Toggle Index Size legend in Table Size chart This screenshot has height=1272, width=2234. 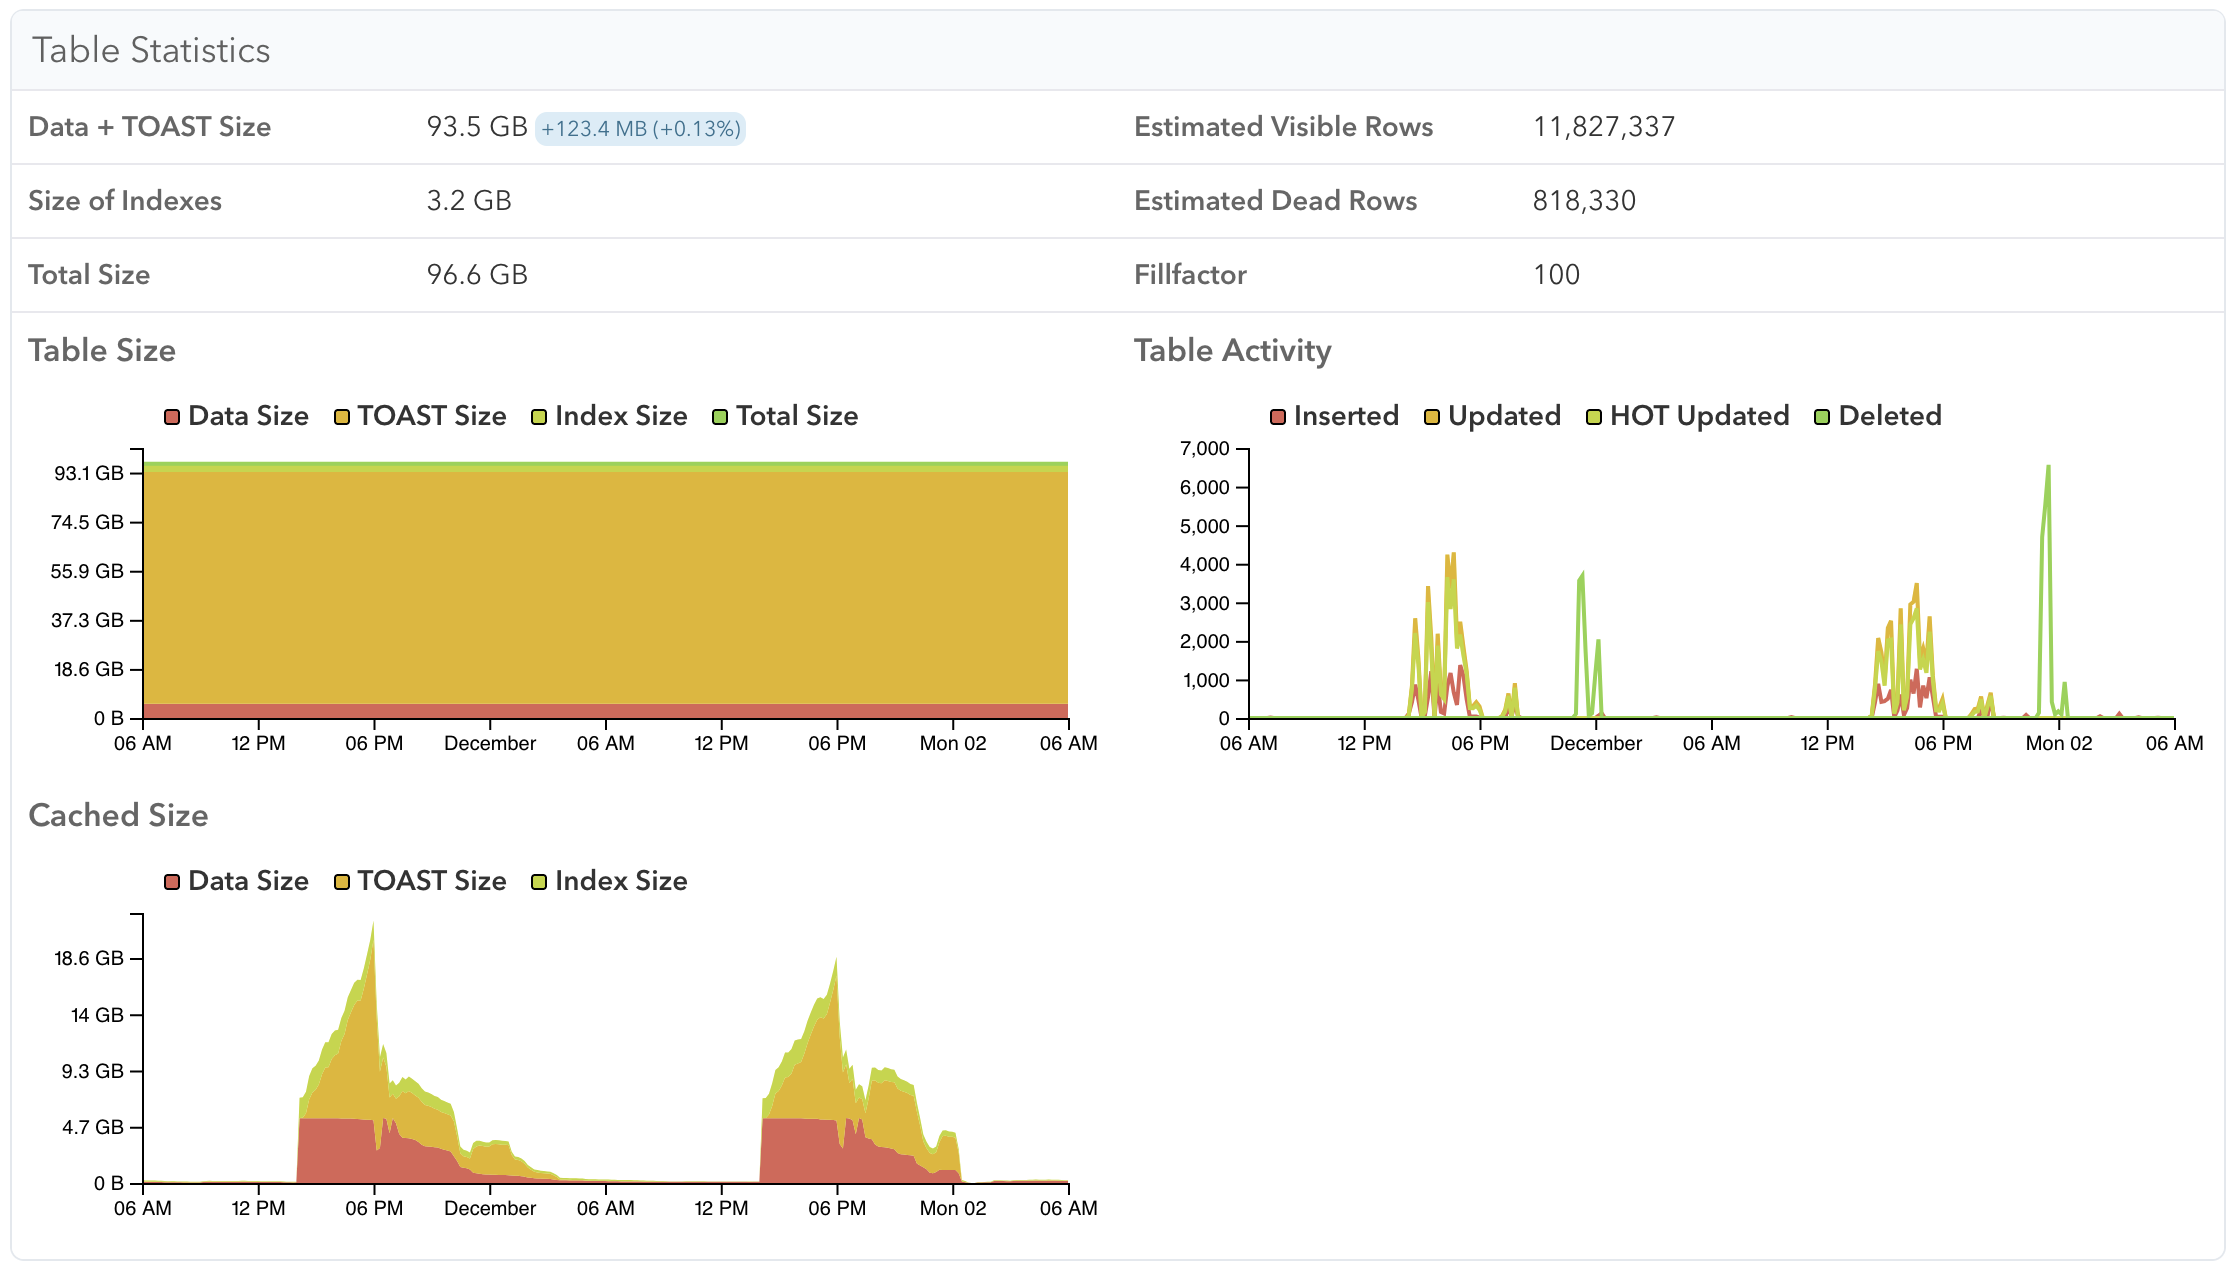[x=609, y=416]
